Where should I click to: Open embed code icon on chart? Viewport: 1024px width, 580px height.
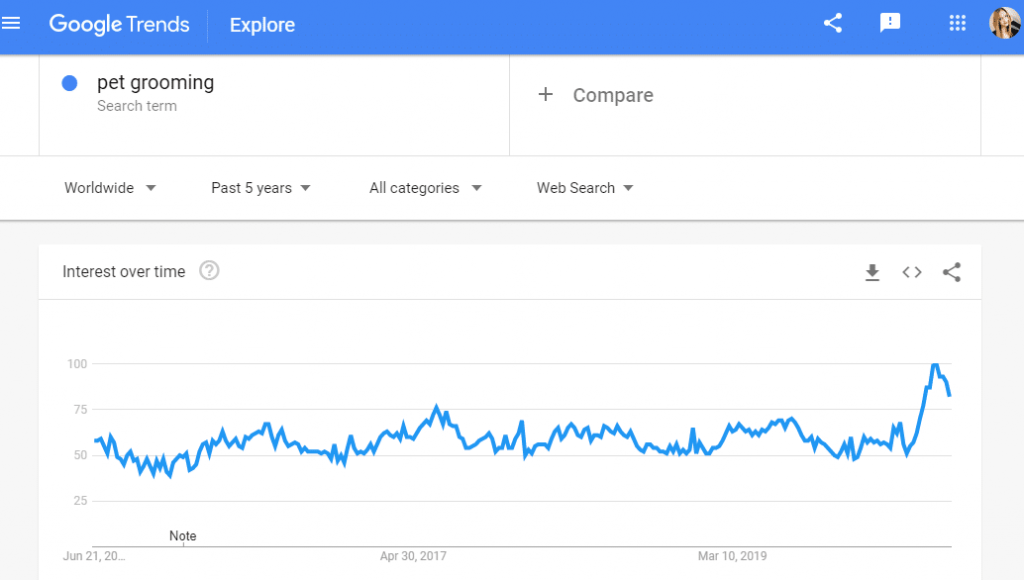[x=912, y=272]
